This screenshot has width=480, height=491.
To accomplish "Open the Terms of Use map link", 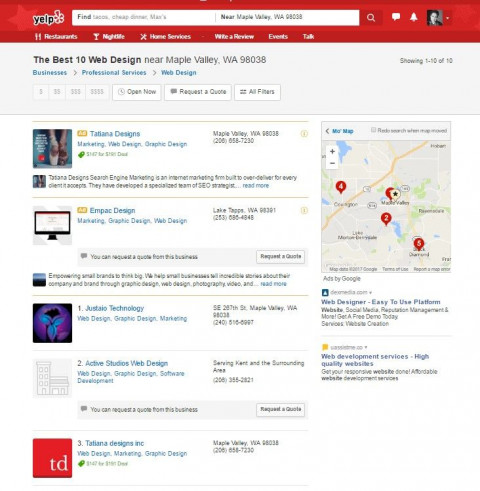I will click(395, 269).
